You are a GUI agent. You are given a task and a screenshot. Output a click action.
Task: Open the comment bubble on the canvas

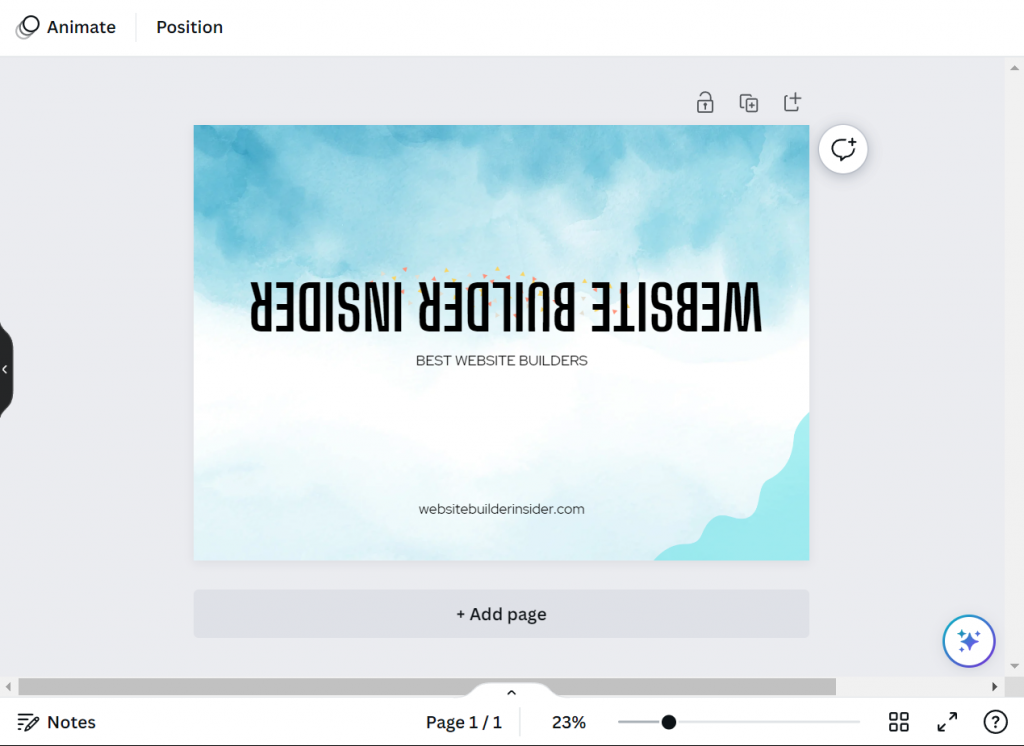click(x=843, y=148)
